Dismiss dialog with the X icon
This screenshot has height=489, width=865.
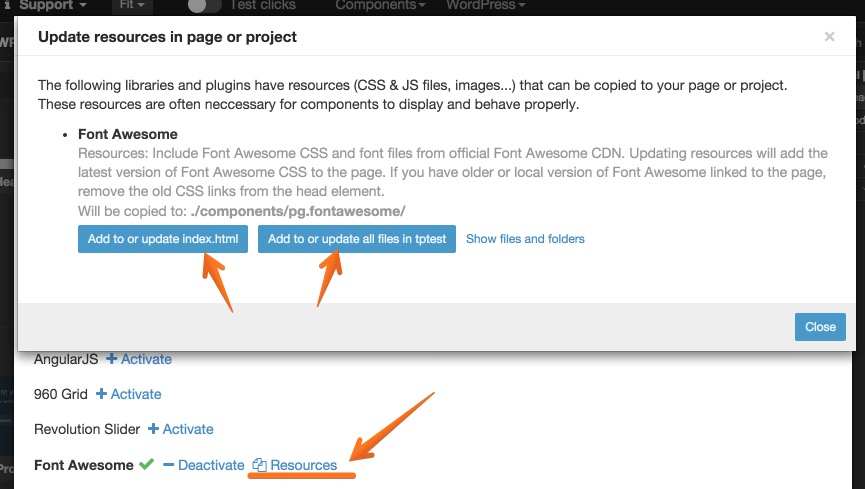point(829,37)
